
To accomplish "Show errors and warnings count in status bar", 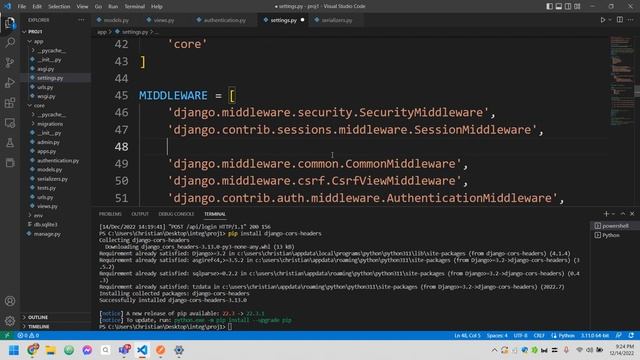I will click(x=28, y=335).
